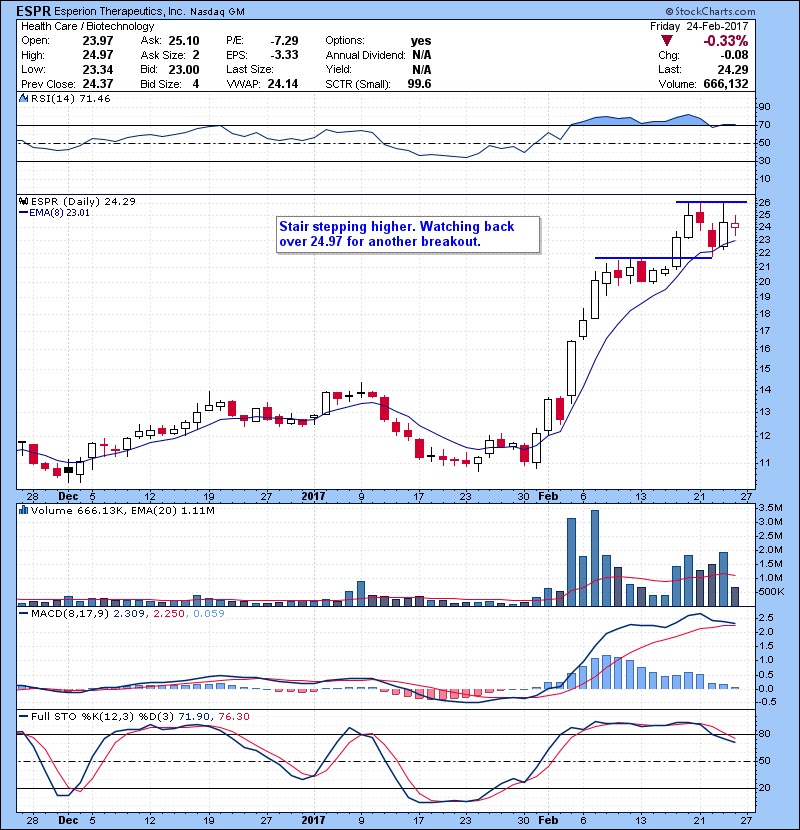Click the StockCharts.com credit in the header
The image size is (800, 830).
[x=711, y=11]
